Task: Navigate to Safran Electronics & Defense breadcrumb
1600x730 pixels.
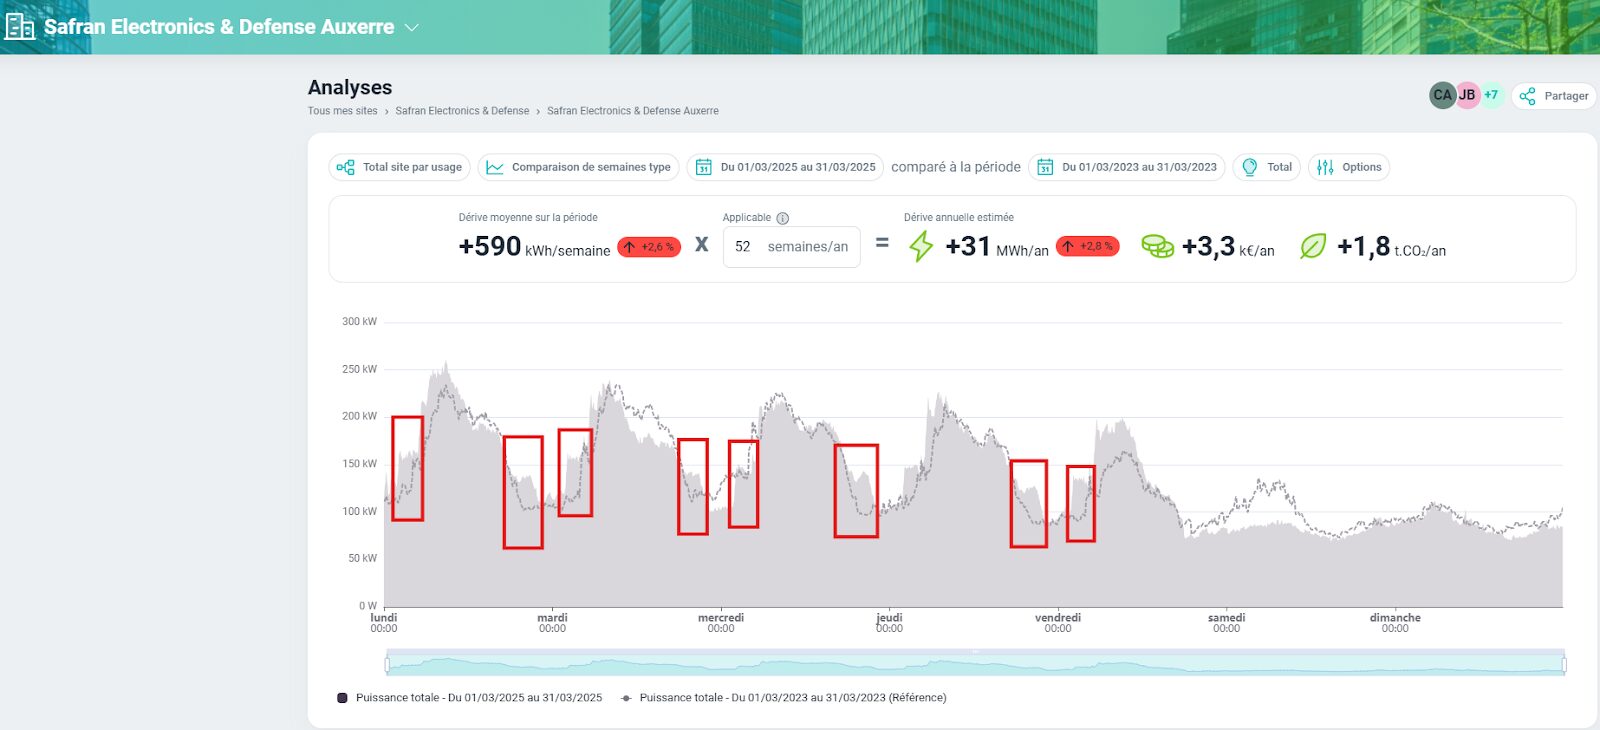Action: coord(462,111)
